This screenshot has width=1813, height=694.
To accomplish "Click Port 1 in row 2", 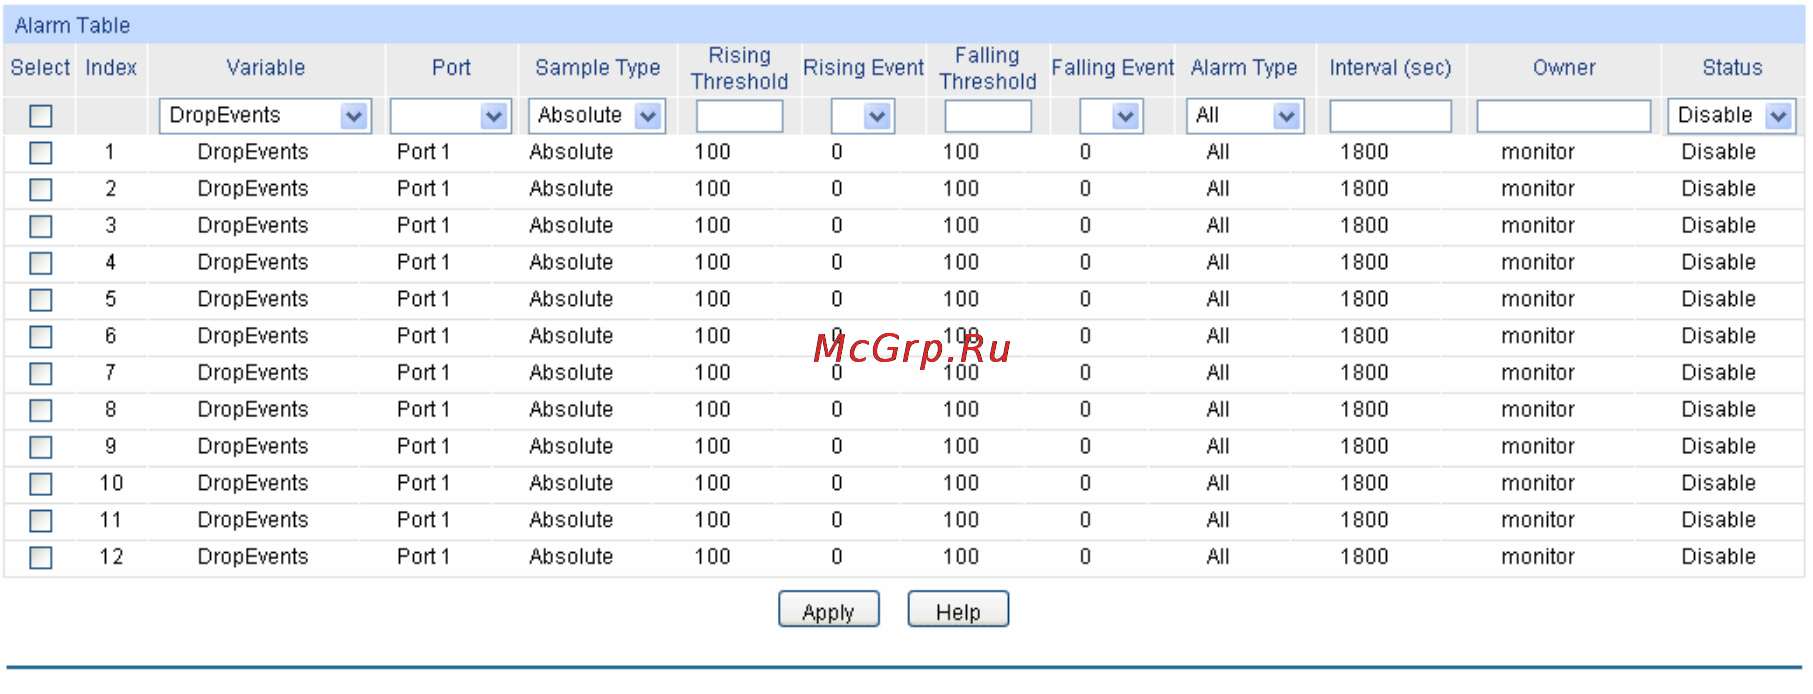I will tap(423, 189).
